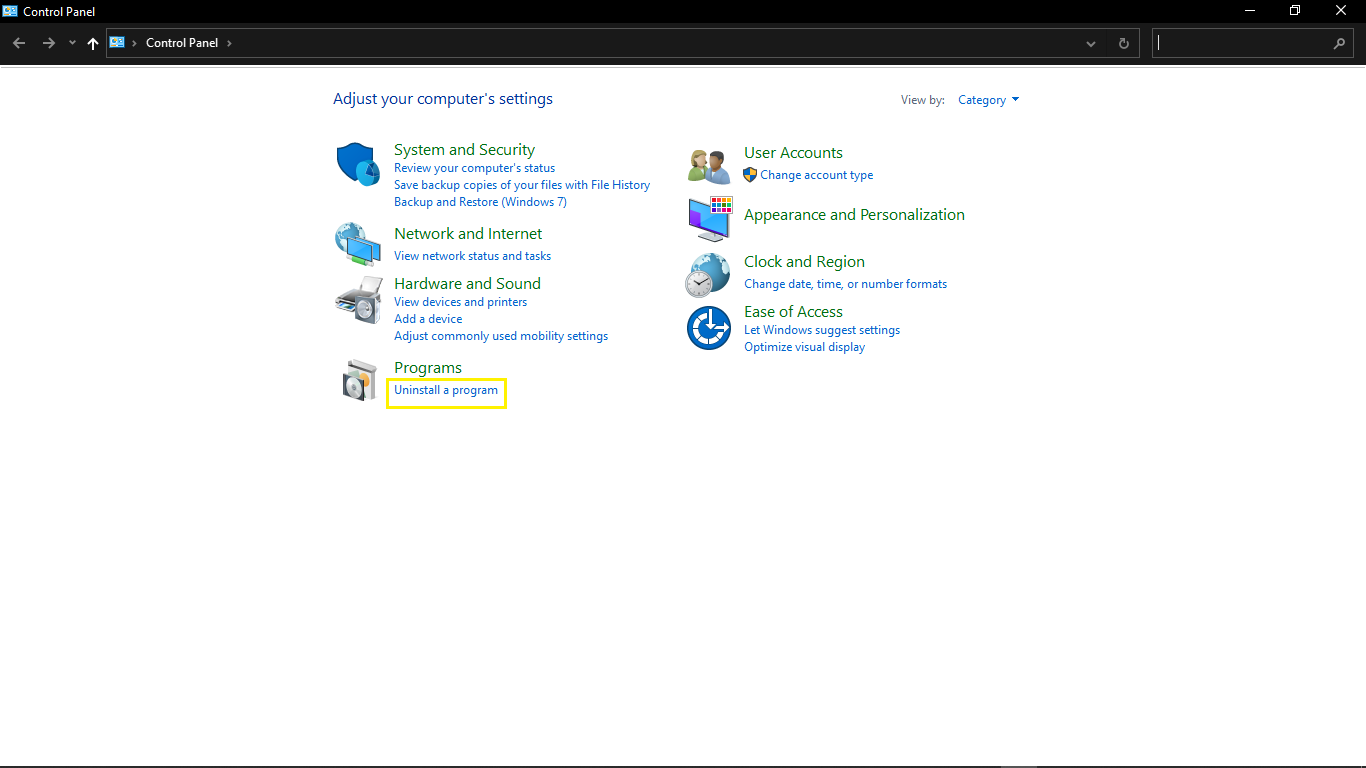Open Save backup copies with File History

point(522,185)
